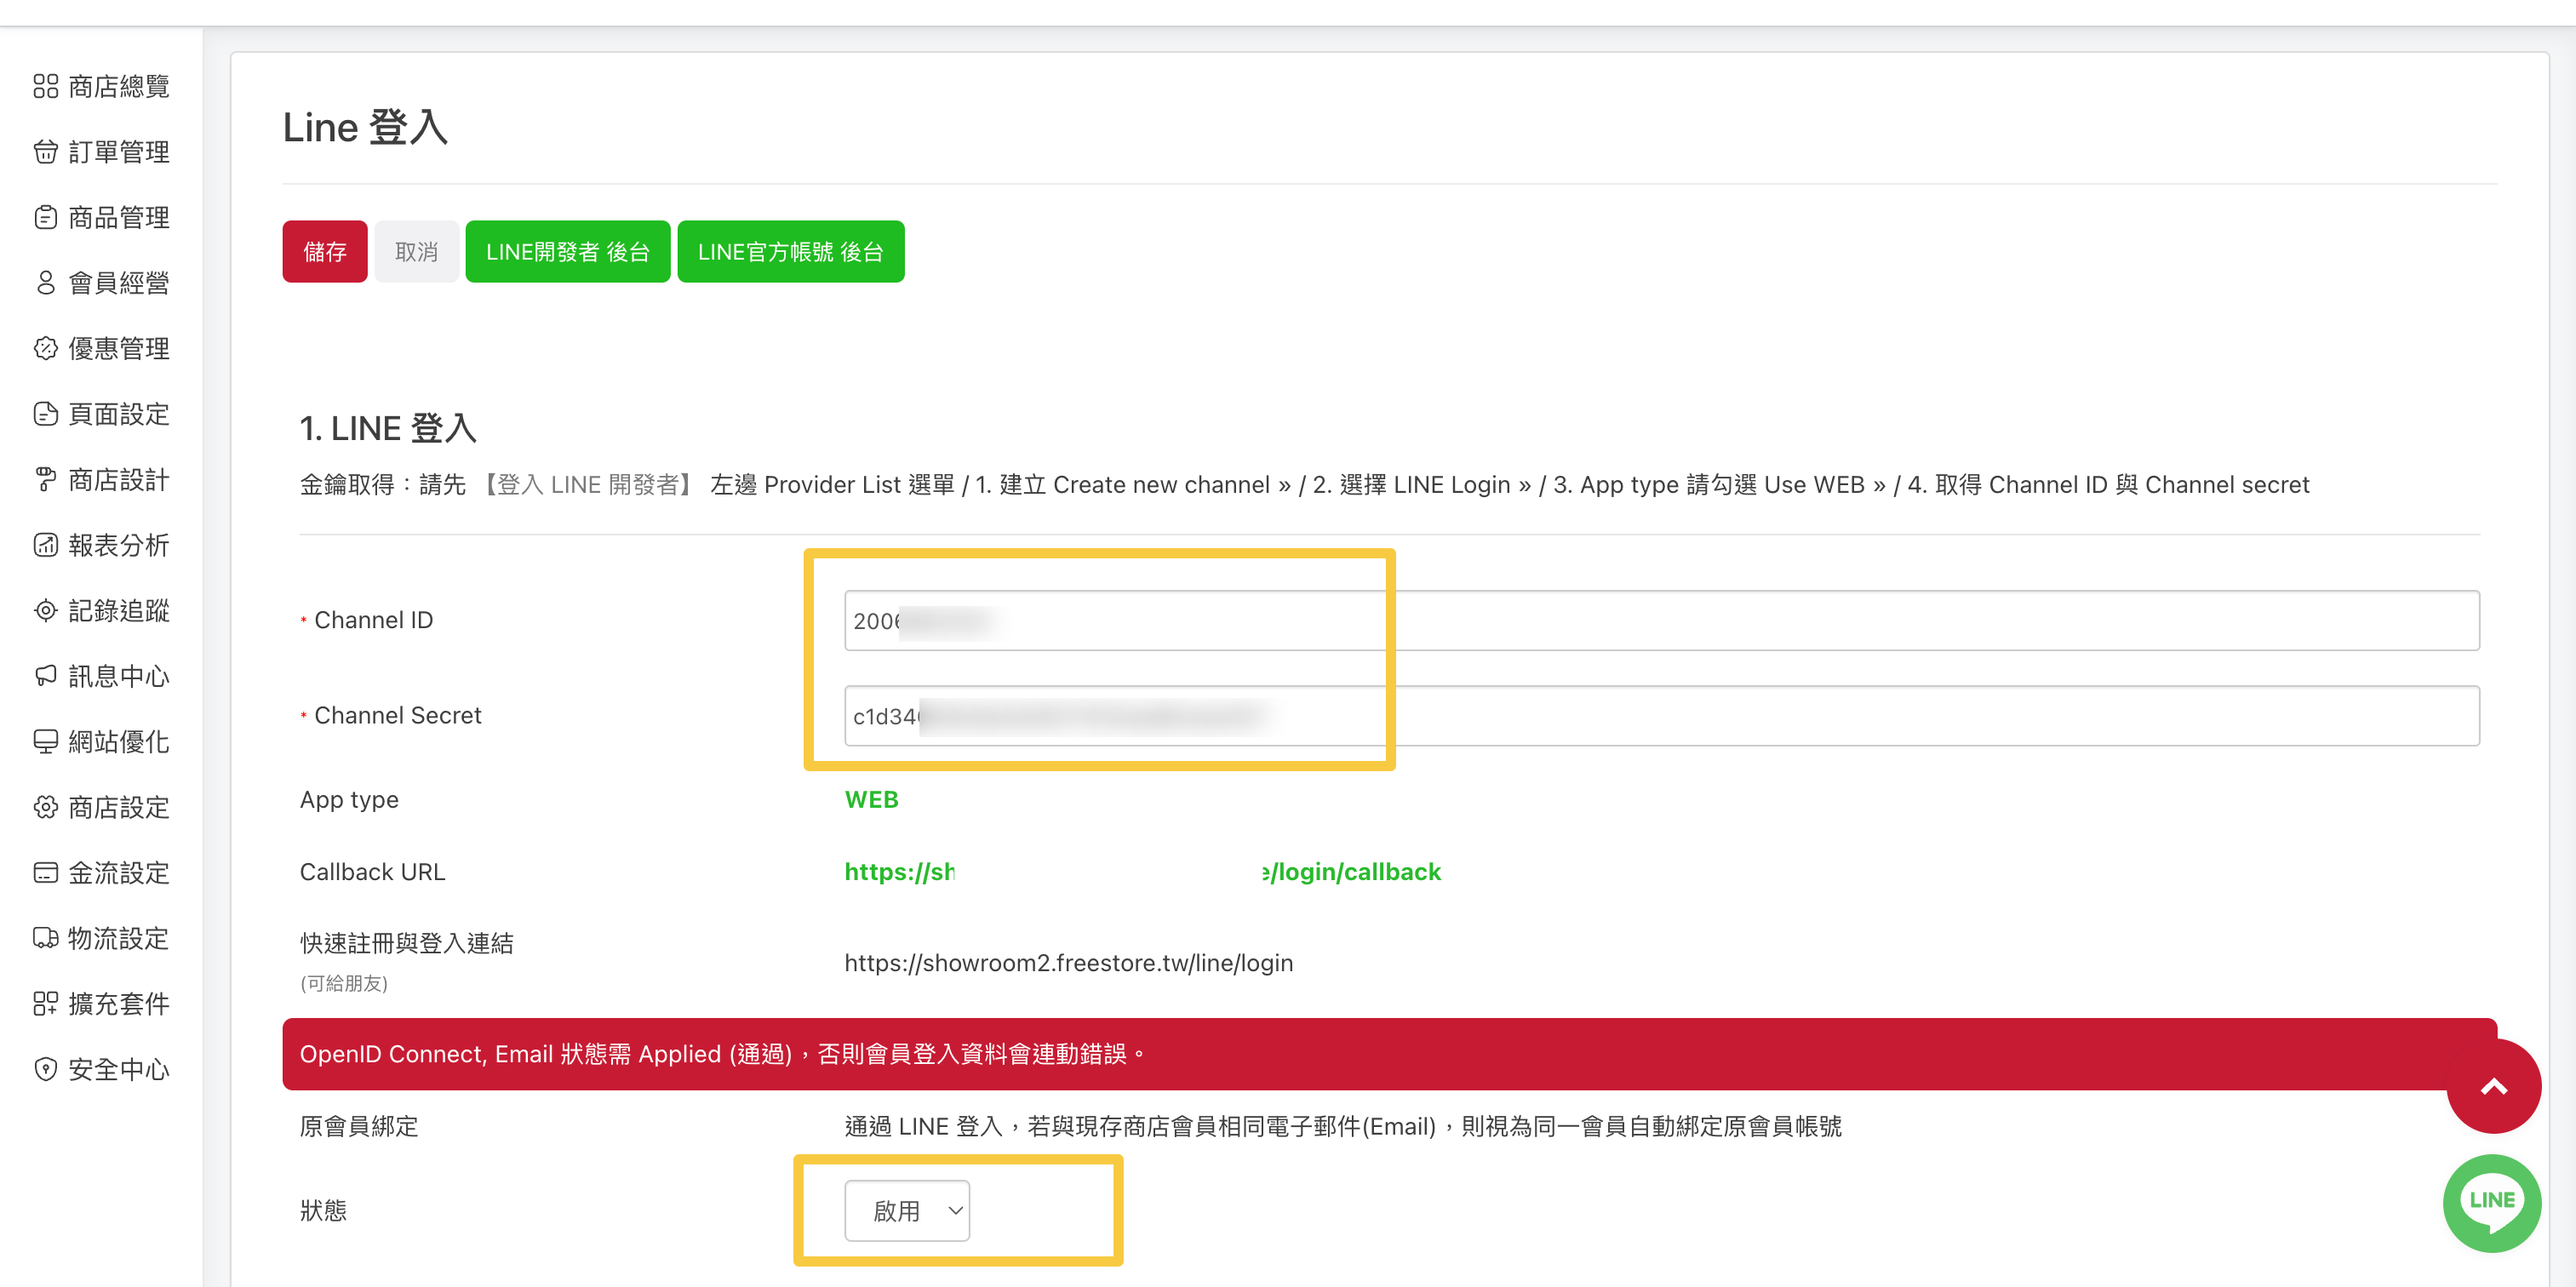Click the gray 取消 button

click(416, 252)
